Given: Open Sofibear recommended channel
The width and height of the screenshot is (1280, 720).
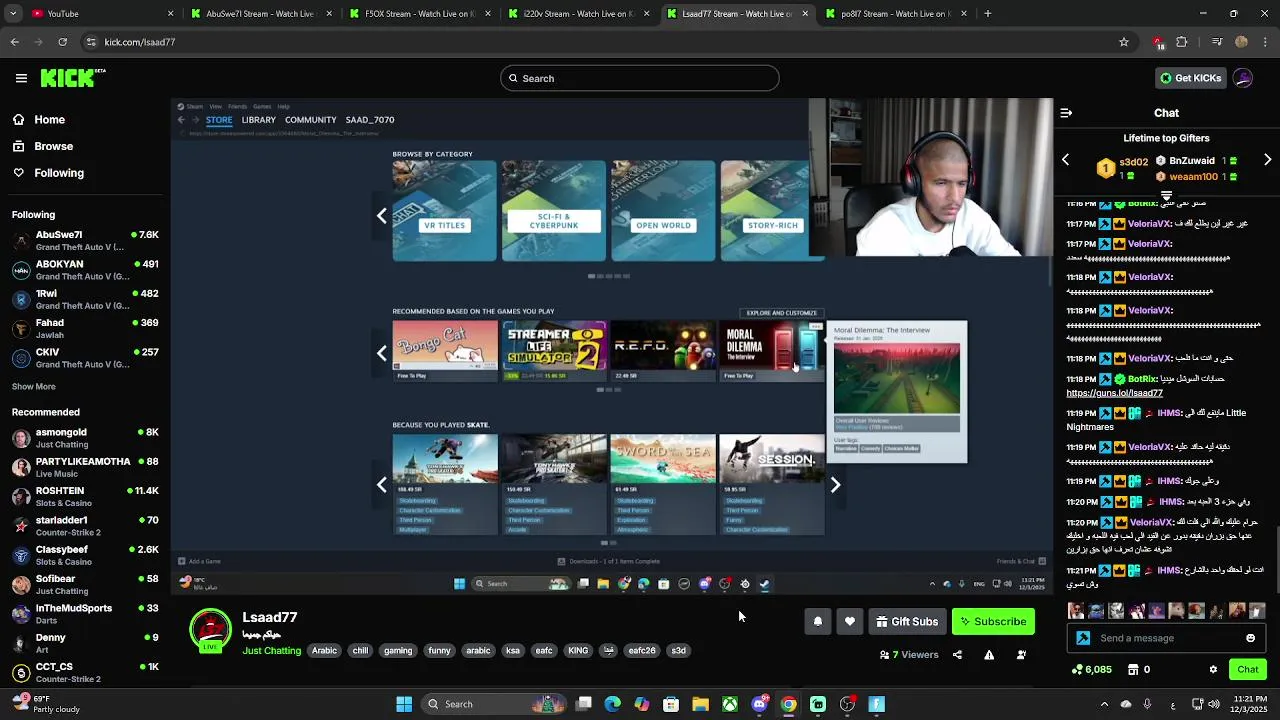Looking at the screenshot, I should pyautogui.click(x=85, y=584).
